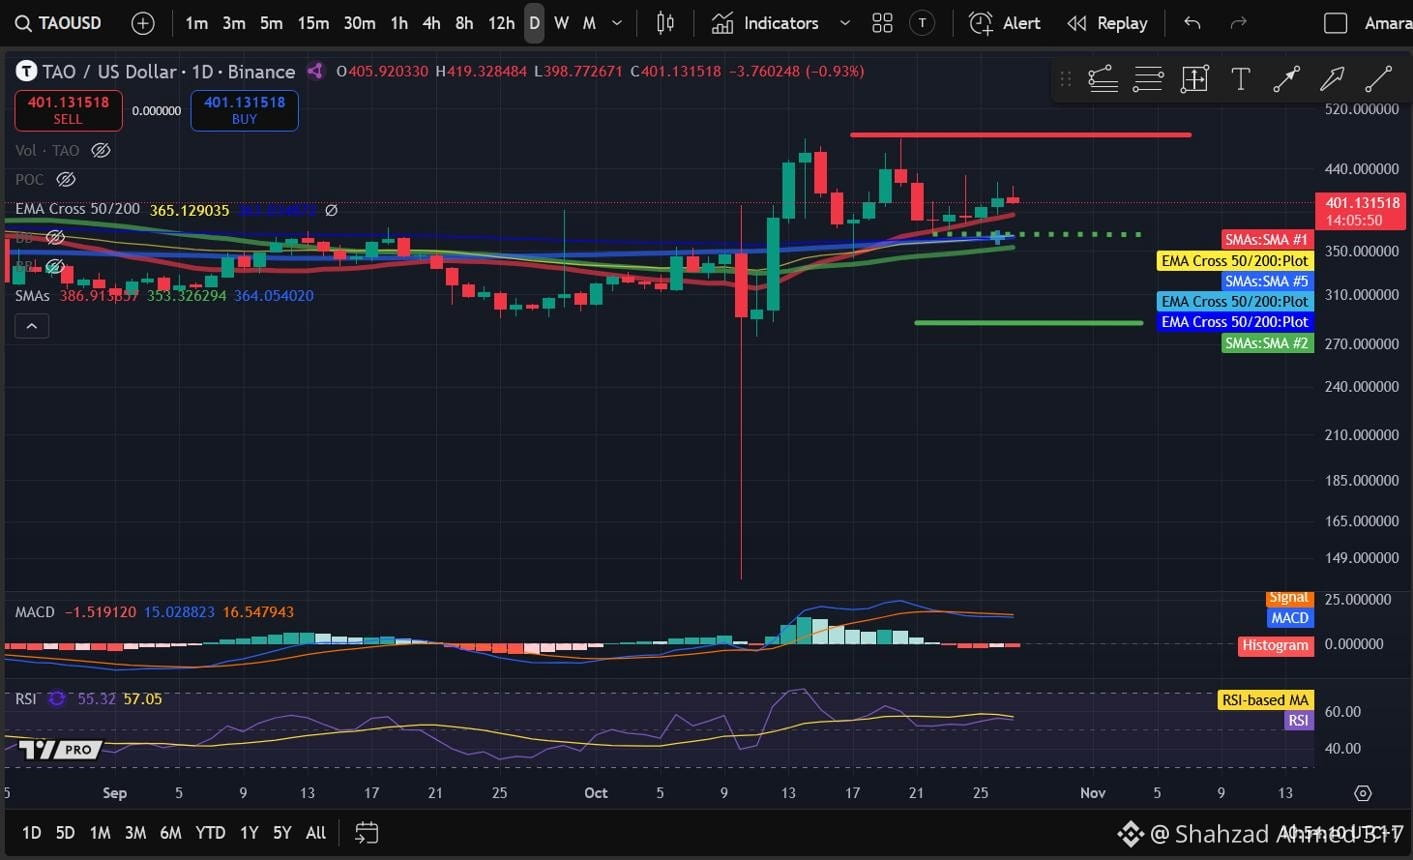Grab the drawing toolbar drag handle
1413x860 pixels.
coord(1065,79)
